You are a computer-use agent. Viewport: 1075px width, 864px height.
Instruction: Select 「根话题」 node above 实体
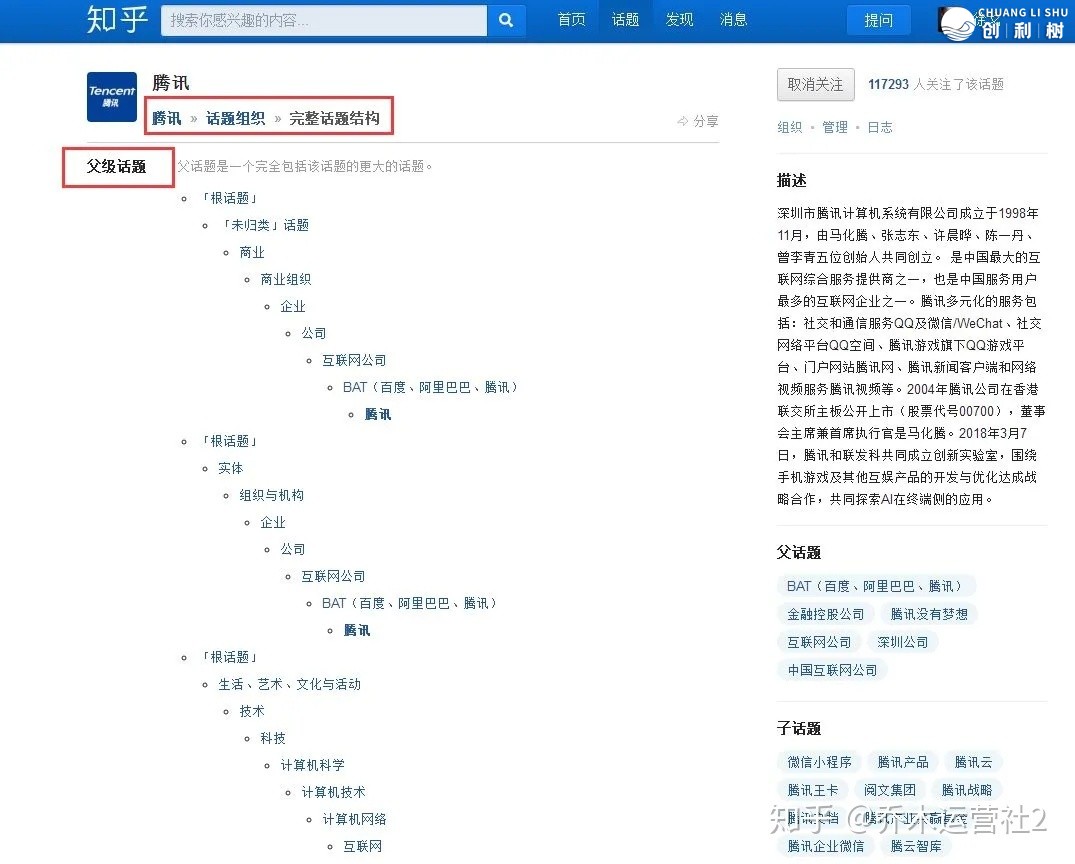228,442
